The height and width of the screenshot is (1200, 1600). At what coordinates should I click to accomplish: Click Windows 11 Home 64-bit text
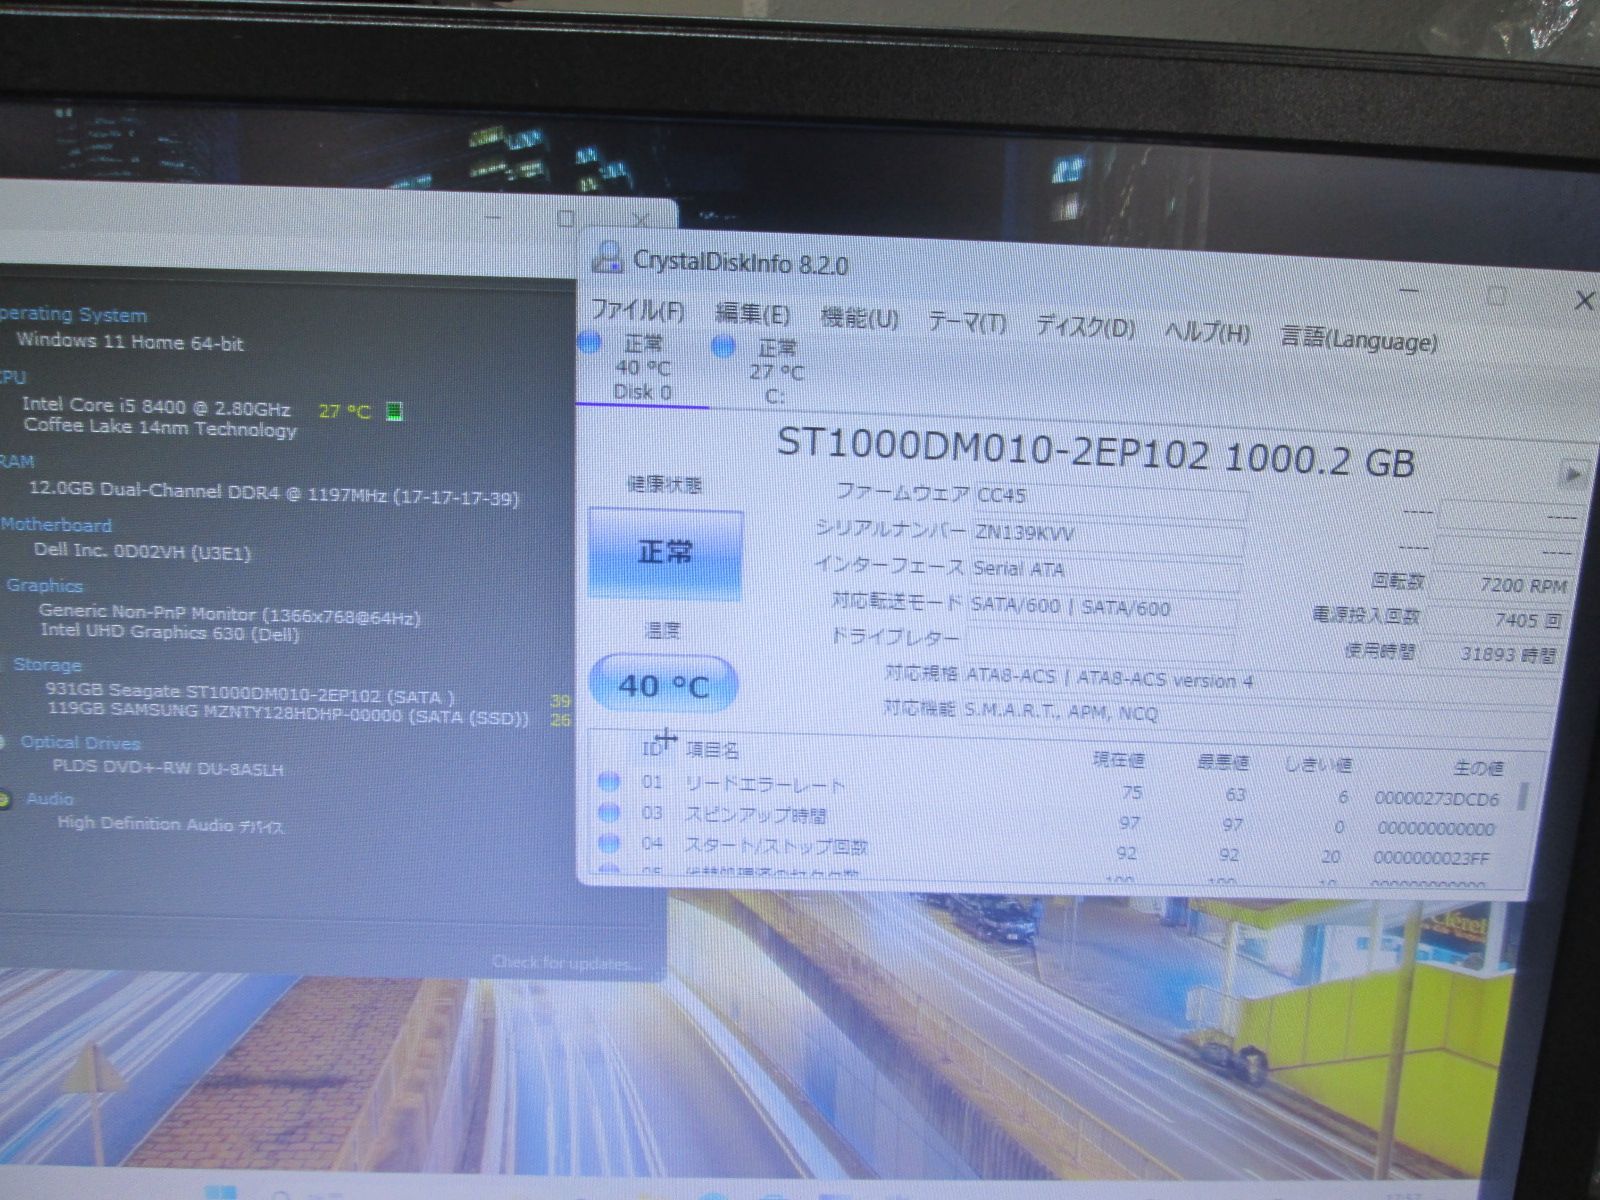(130, 341)
